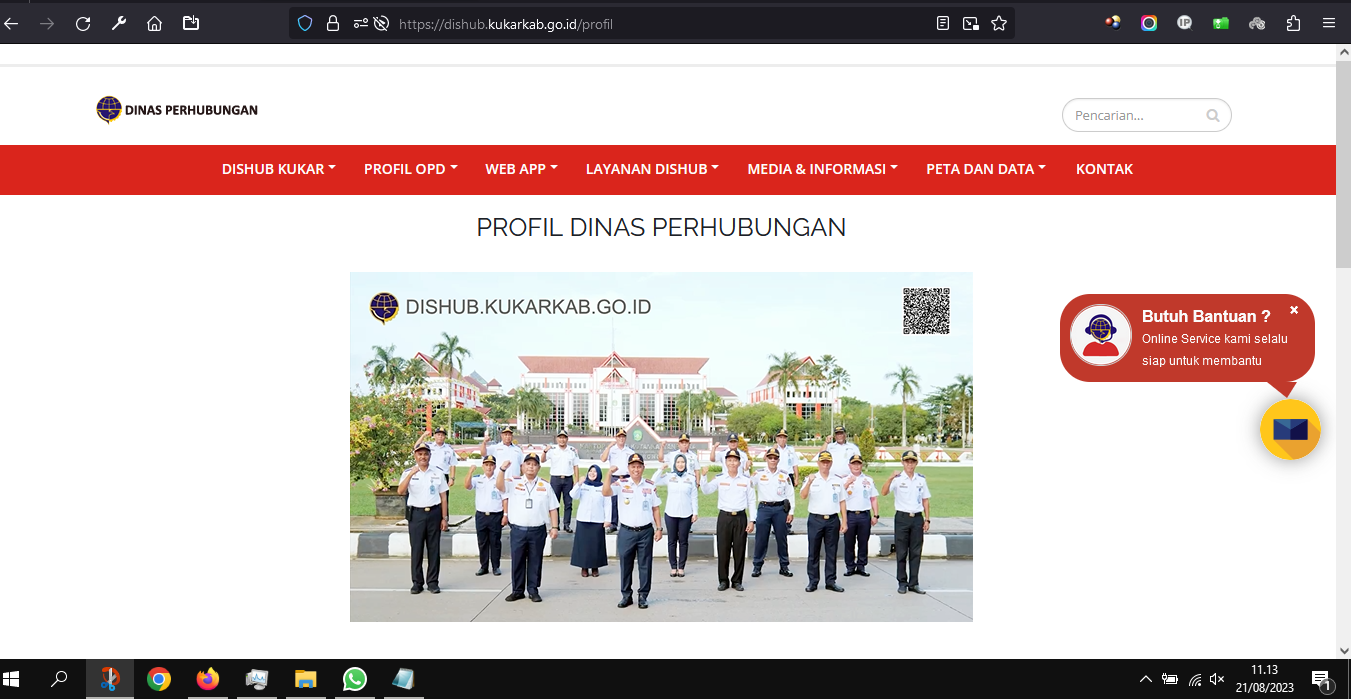Open the PETA DAN DATA menu
Image resolution: width=1351 pixels, height=699 pixels.
tap(985, 169)
